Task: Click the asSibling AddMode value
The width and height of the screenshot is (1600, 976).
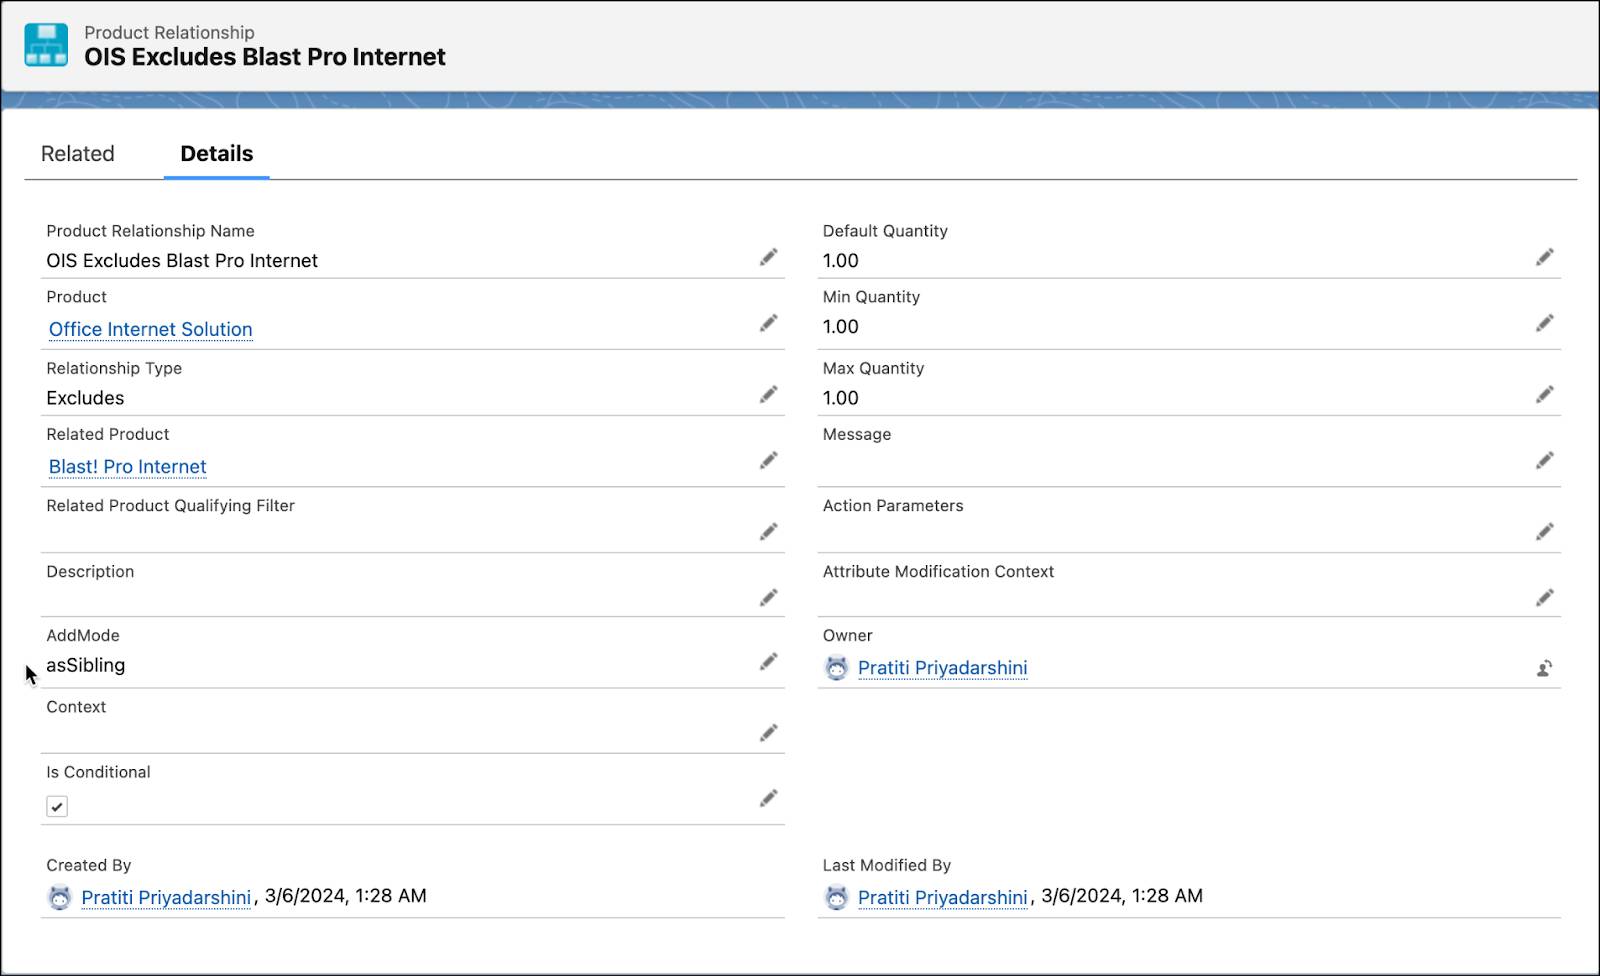Action: 86,665
